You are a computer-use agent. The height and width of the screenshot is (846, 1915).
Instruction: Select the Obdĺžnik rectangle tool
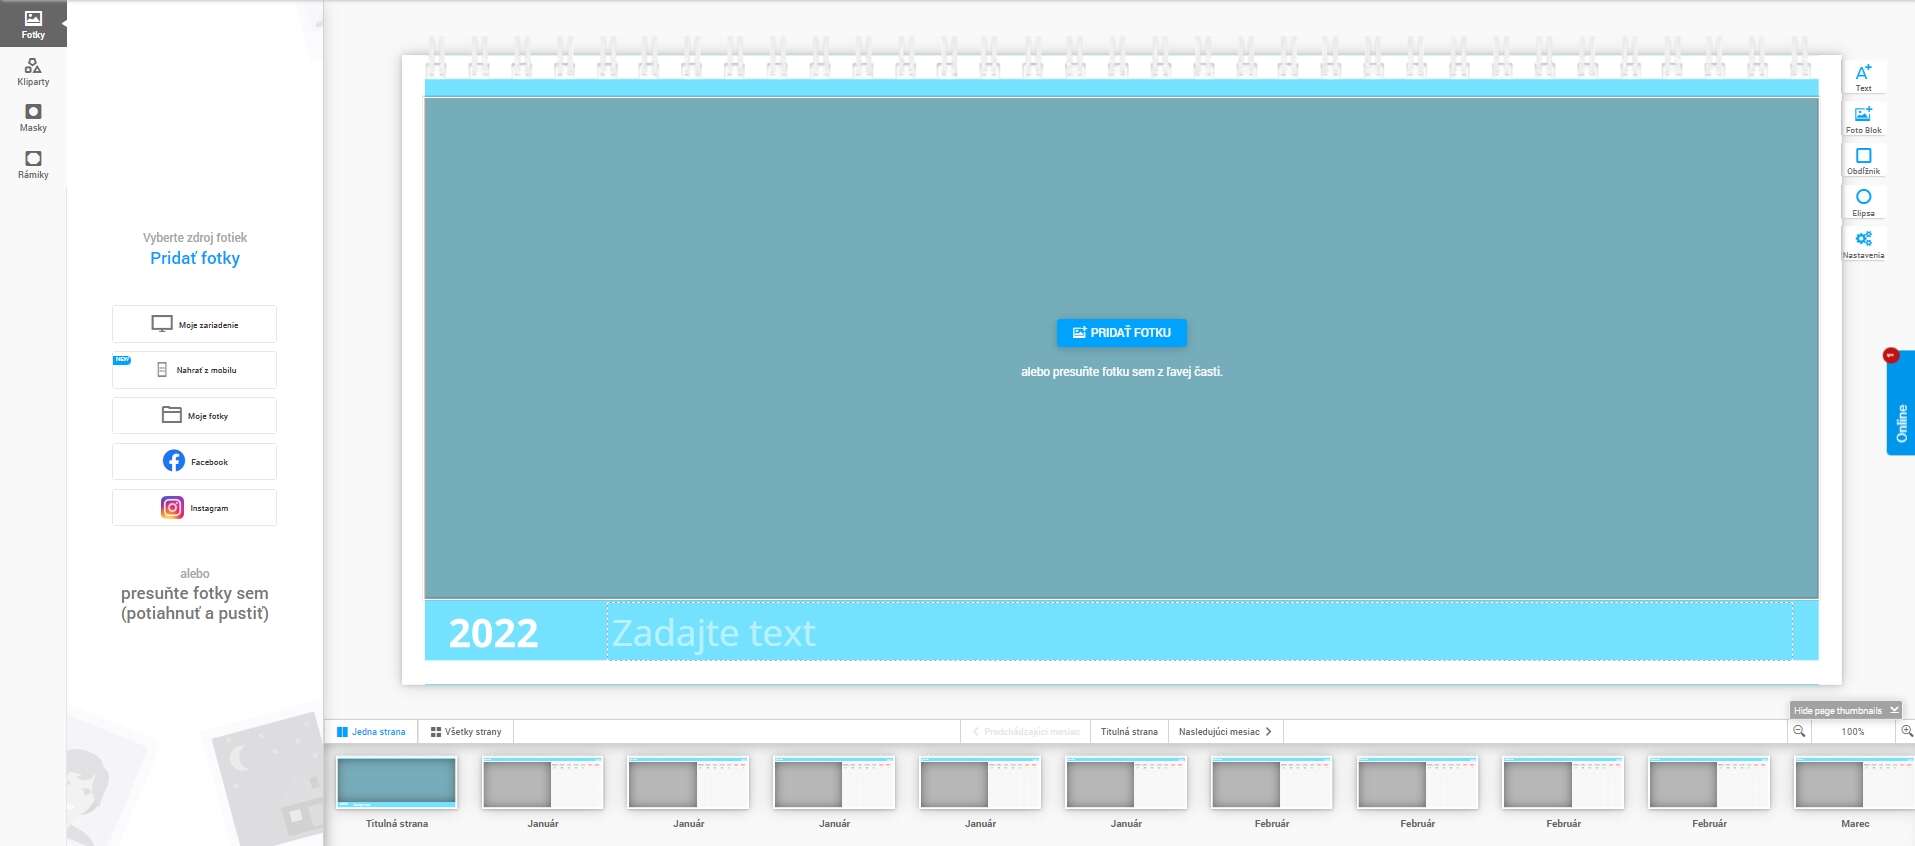[1863, 160]
